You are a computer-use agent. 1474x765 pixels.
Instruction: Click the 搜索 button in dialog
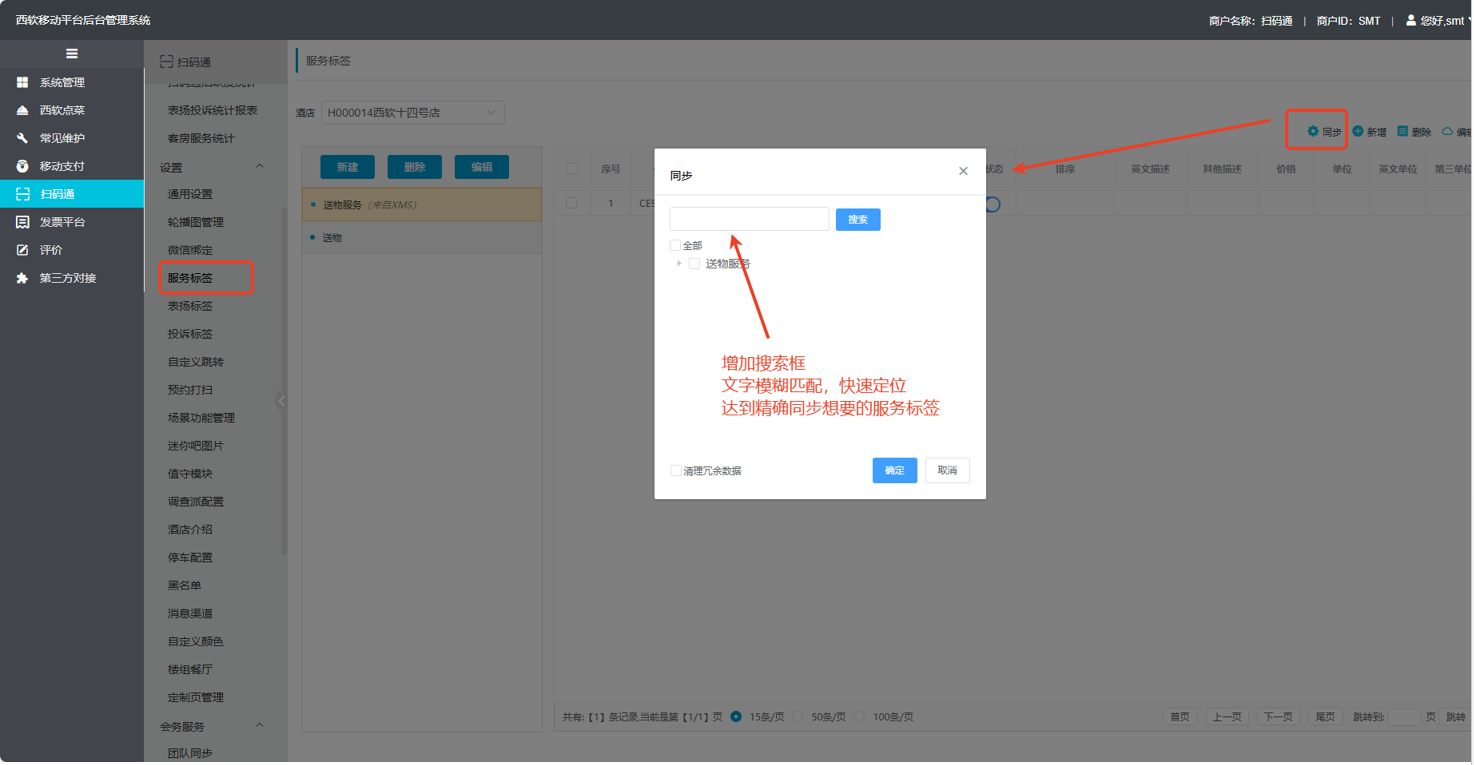tap(857, 219)
